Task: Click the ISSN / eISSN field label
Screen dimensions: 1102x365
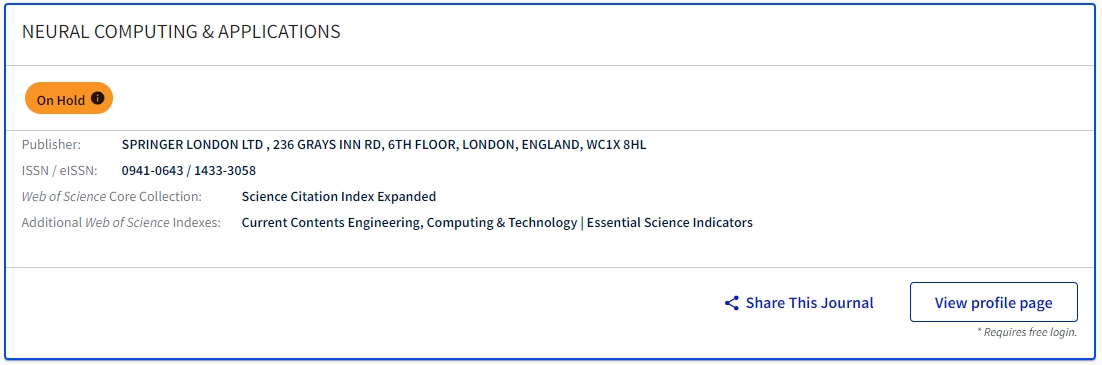Action: click(60, 171)
